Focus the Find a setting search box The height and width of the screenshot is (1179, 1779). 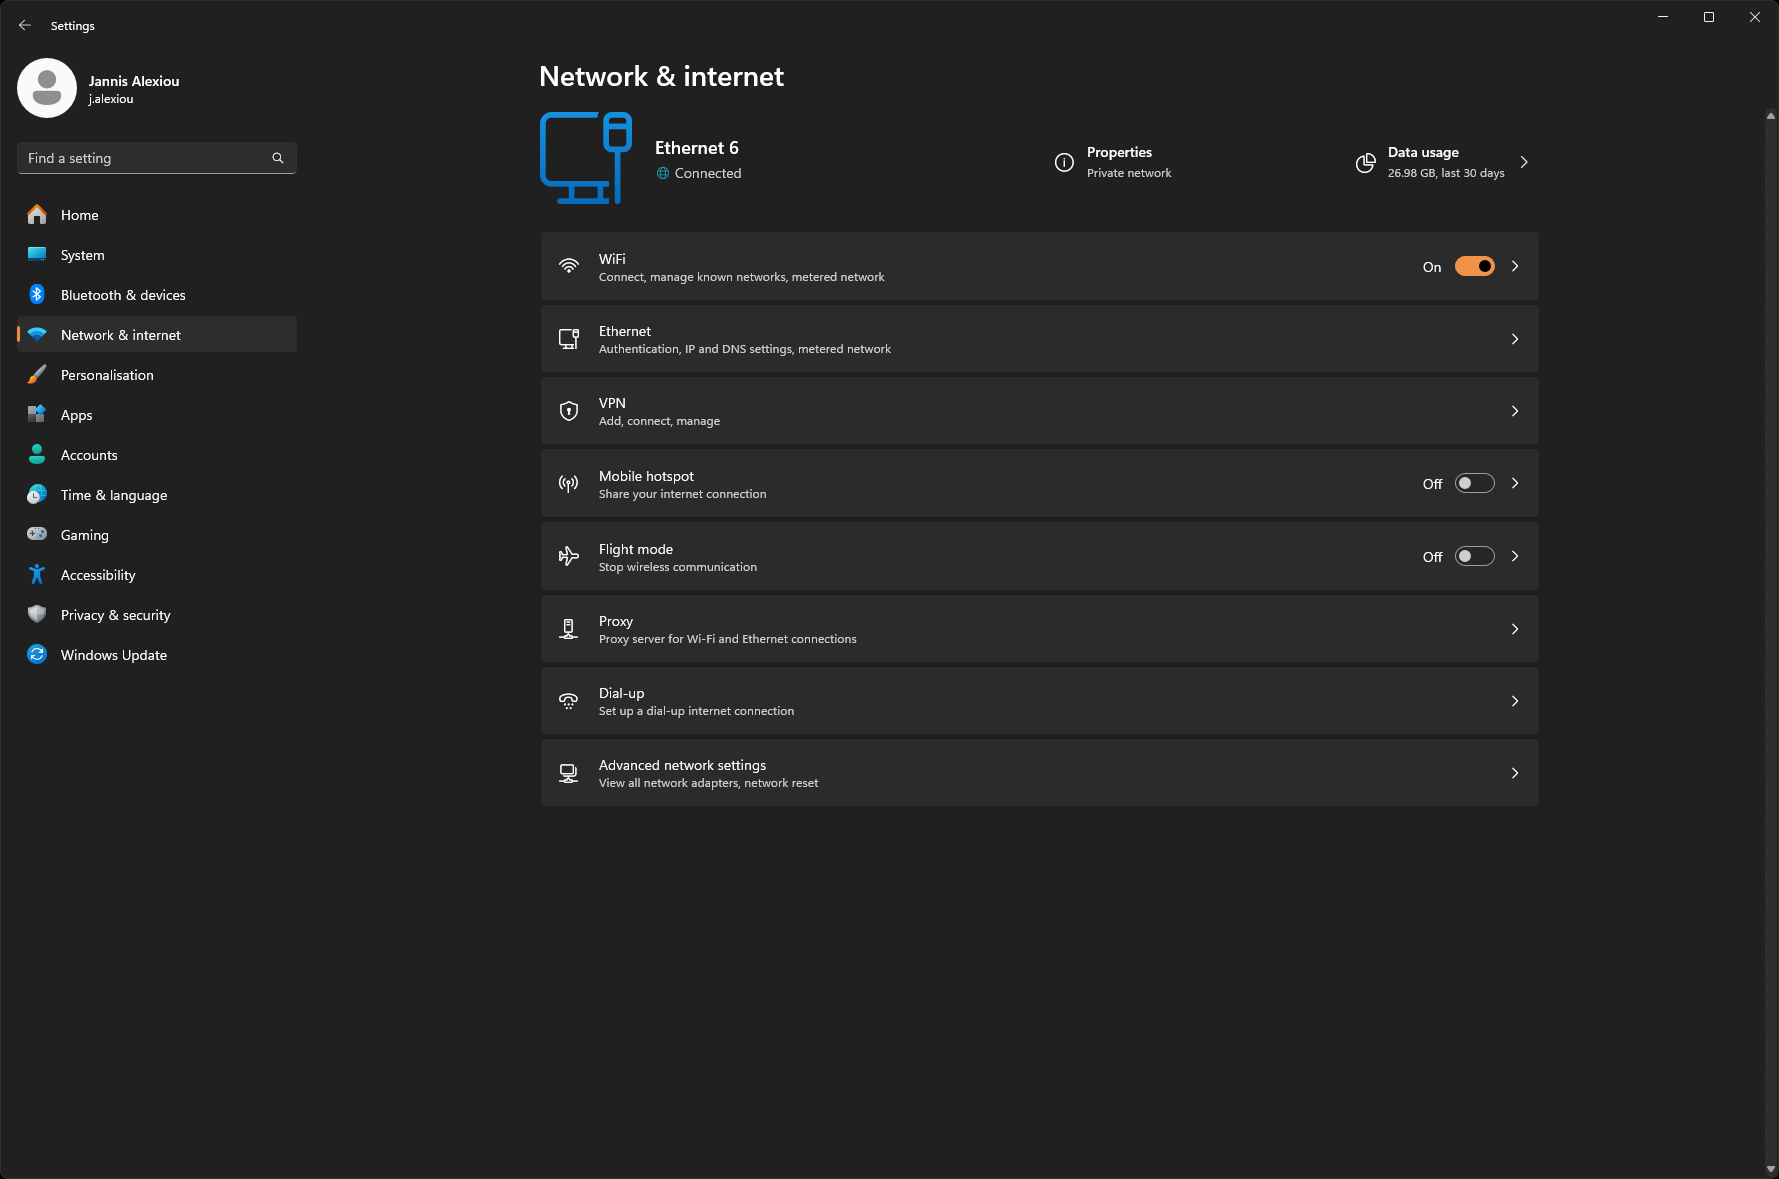coord(157,158)
